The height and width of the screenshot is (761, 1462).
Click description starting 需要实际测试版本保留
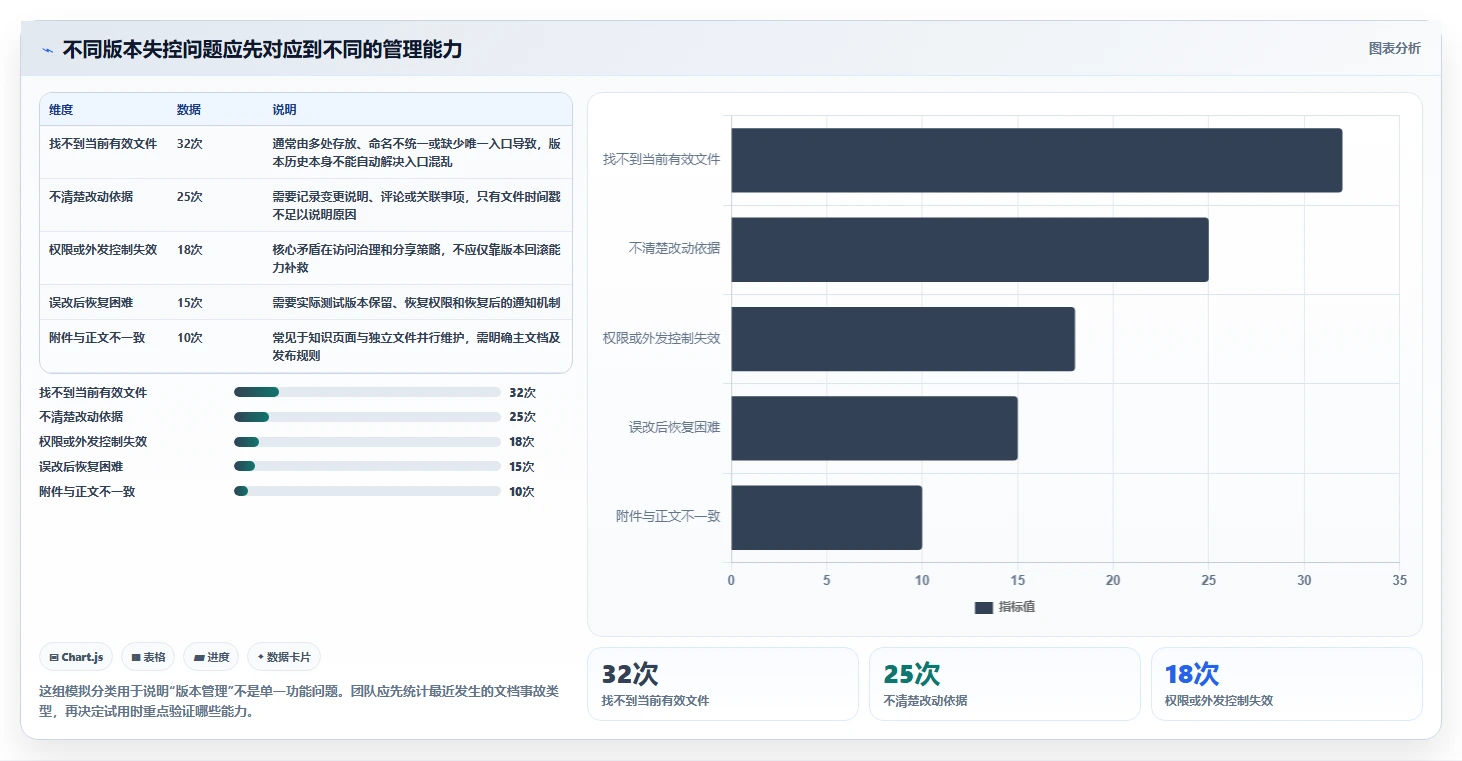416,303
